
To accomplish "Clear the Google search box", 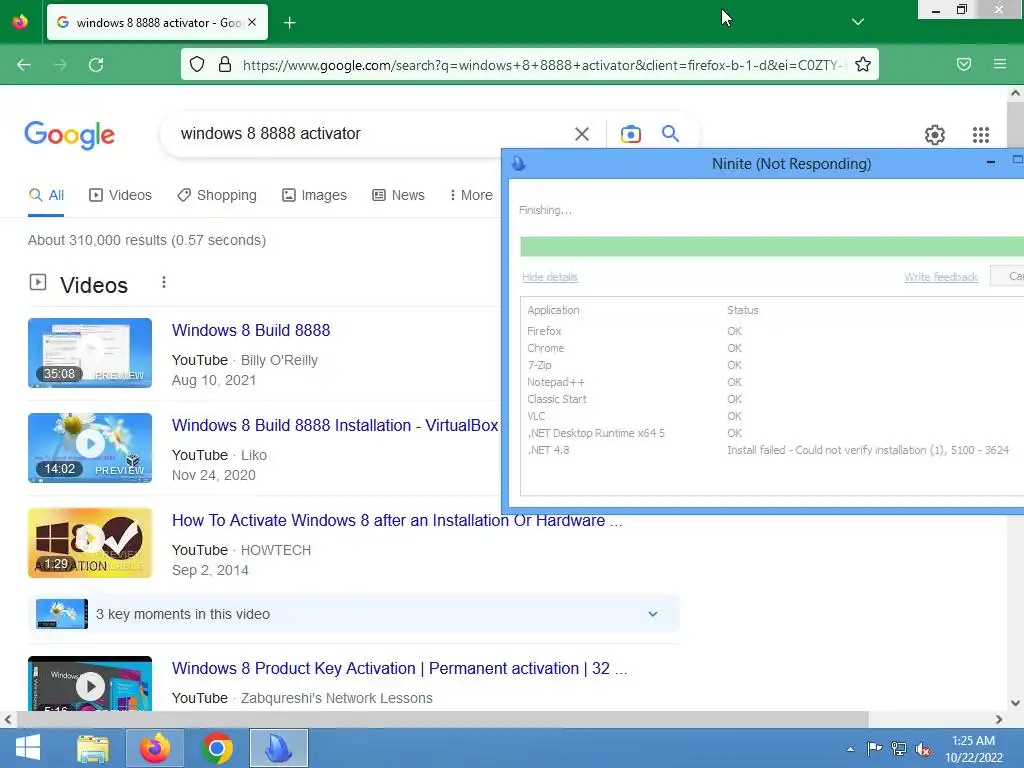I will 581,134.
